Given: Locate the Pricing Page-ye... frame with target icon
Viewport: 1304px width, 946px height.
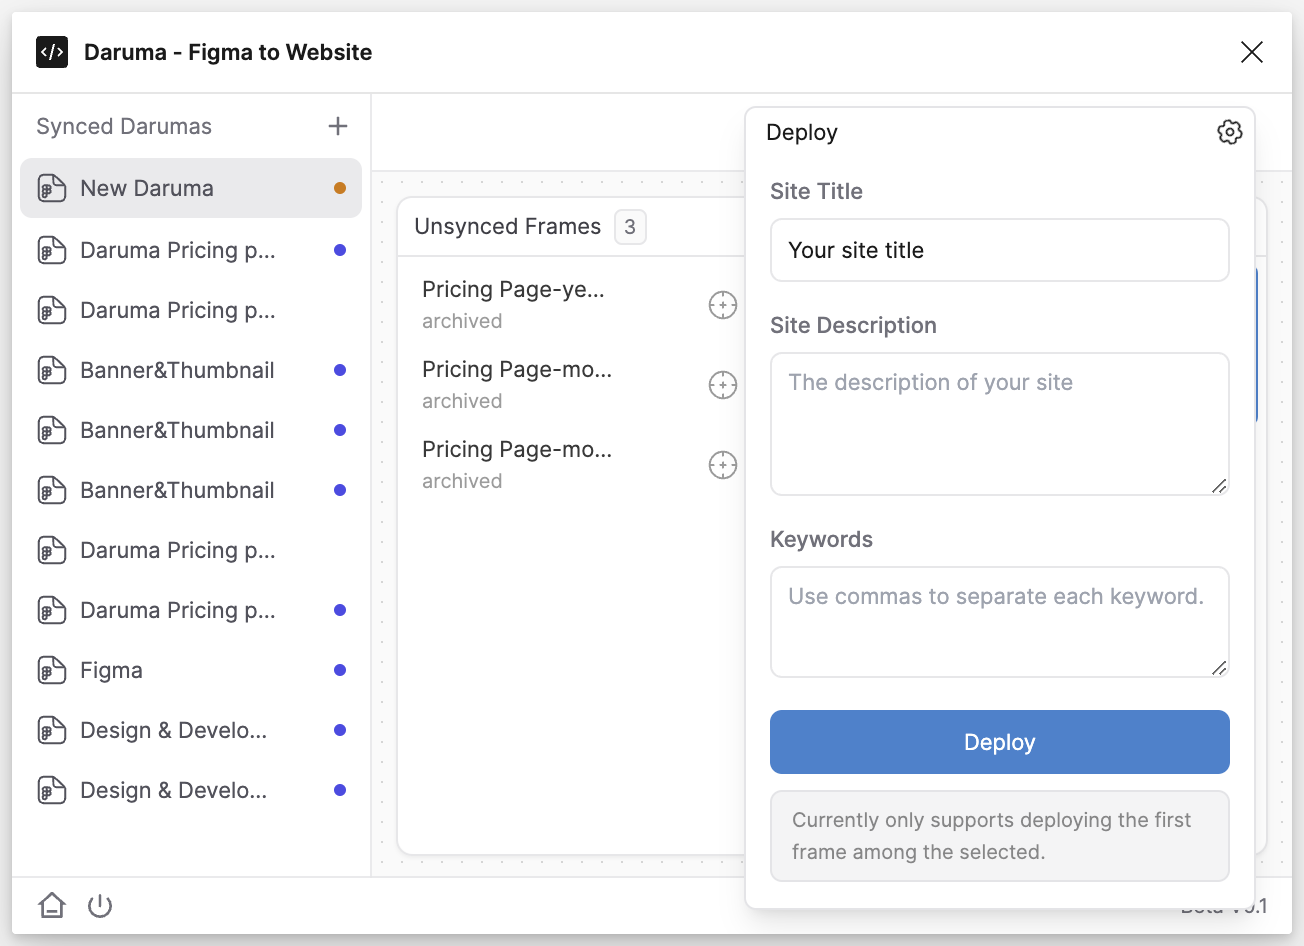Looking at the screenshot, I should pyautogui.click(x=723, y=305).
